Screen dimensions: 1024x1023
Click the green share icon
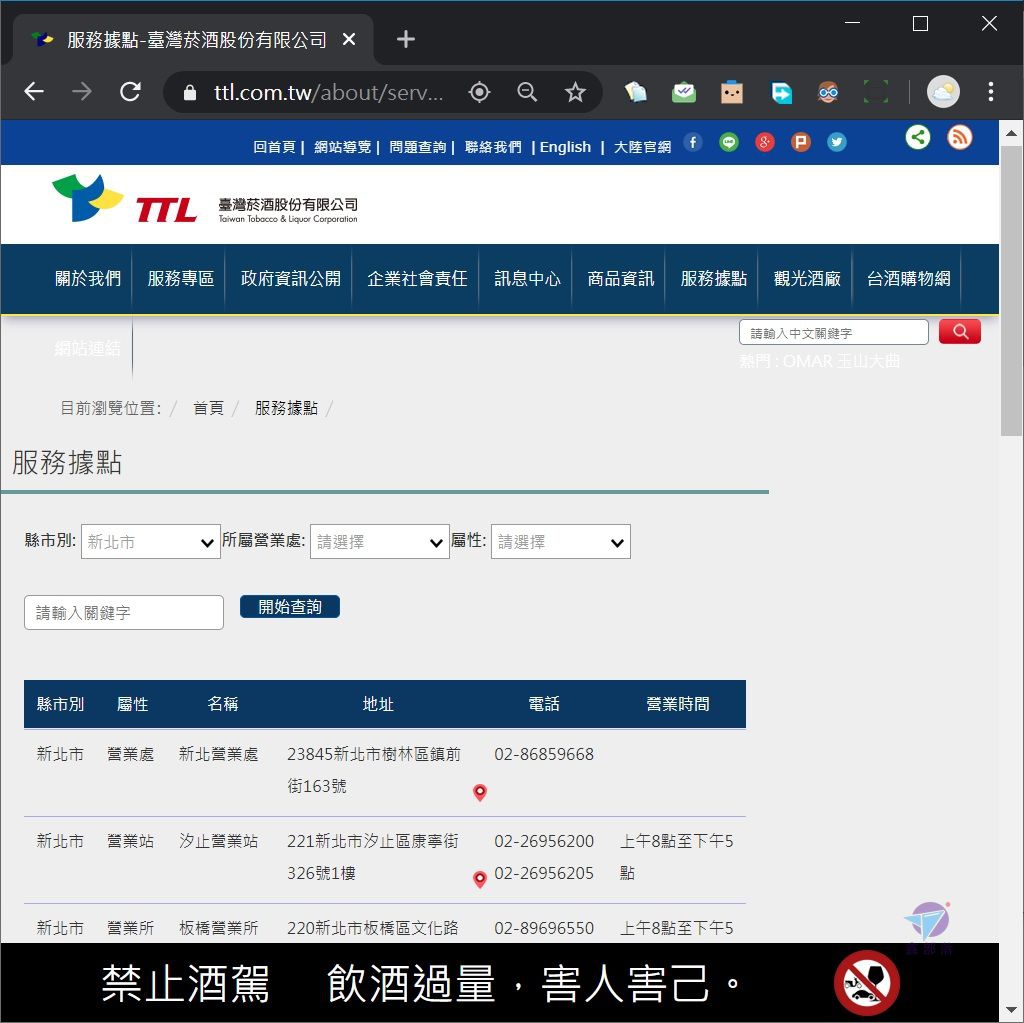coord(918,137)
